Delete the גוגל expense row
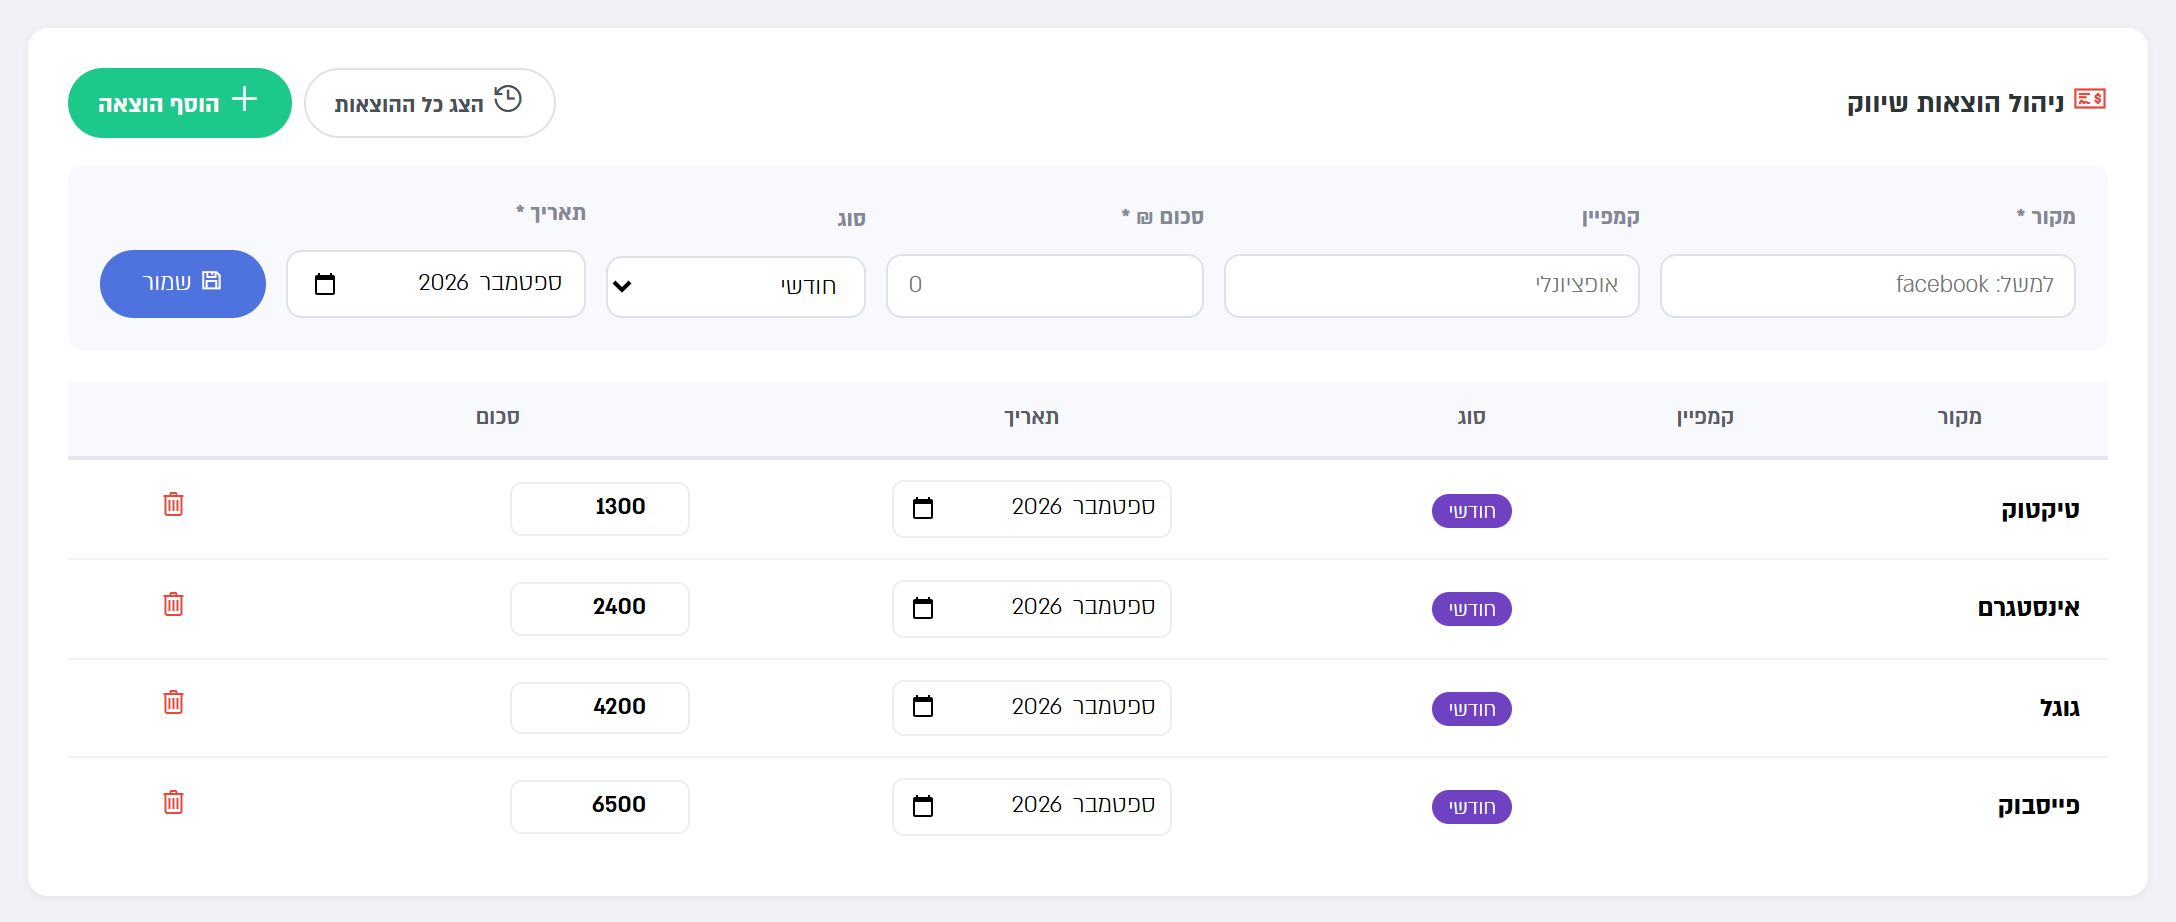Screen dimensions: 2176x922 click(174, 702)
